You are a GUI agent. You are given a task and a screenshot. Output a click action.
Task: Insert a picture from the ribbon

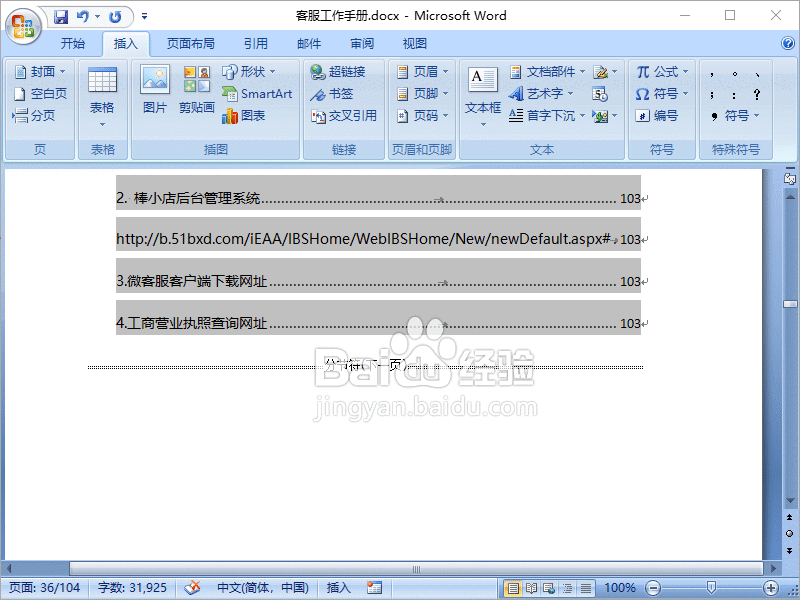(x=155, y=88)
